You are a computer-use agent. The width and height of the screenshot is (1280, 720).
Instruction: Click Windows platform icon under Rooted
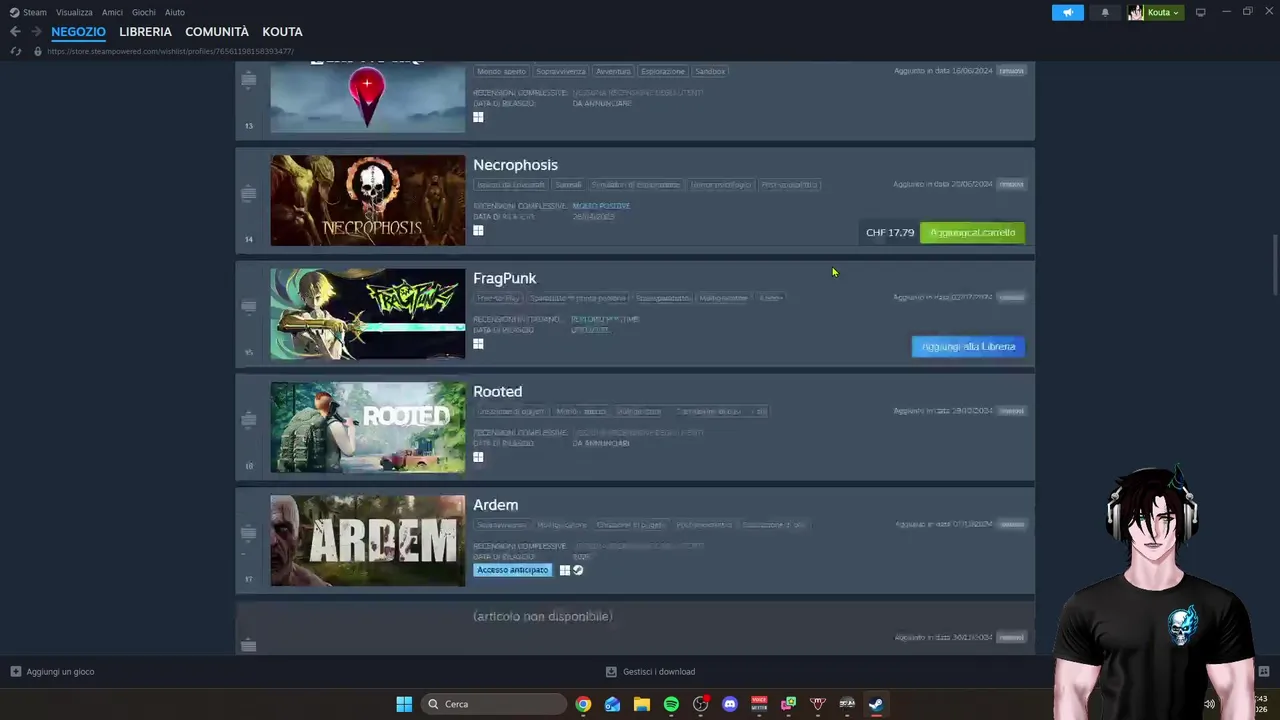click(x=478, y=457)
